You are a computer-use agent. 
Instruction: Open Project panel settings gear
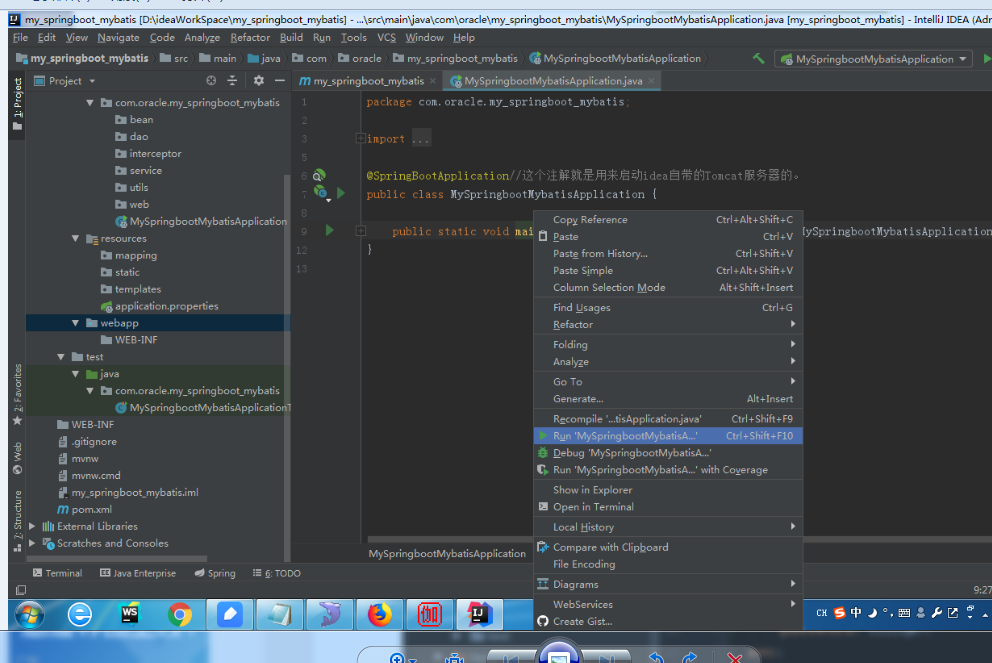pos(259,80)
